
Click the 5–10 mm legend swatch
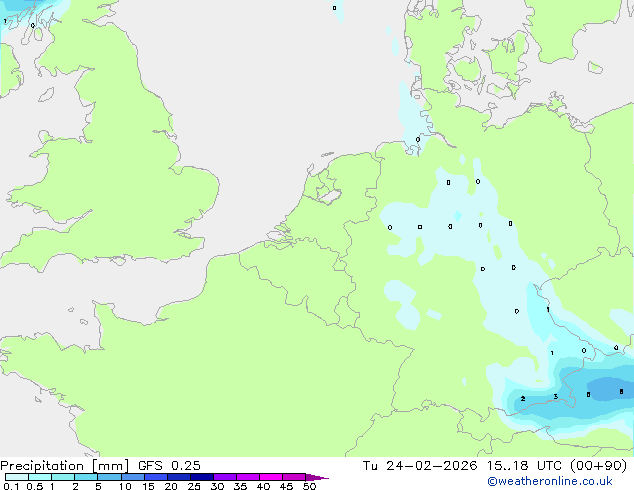click(x=109, y=477)
